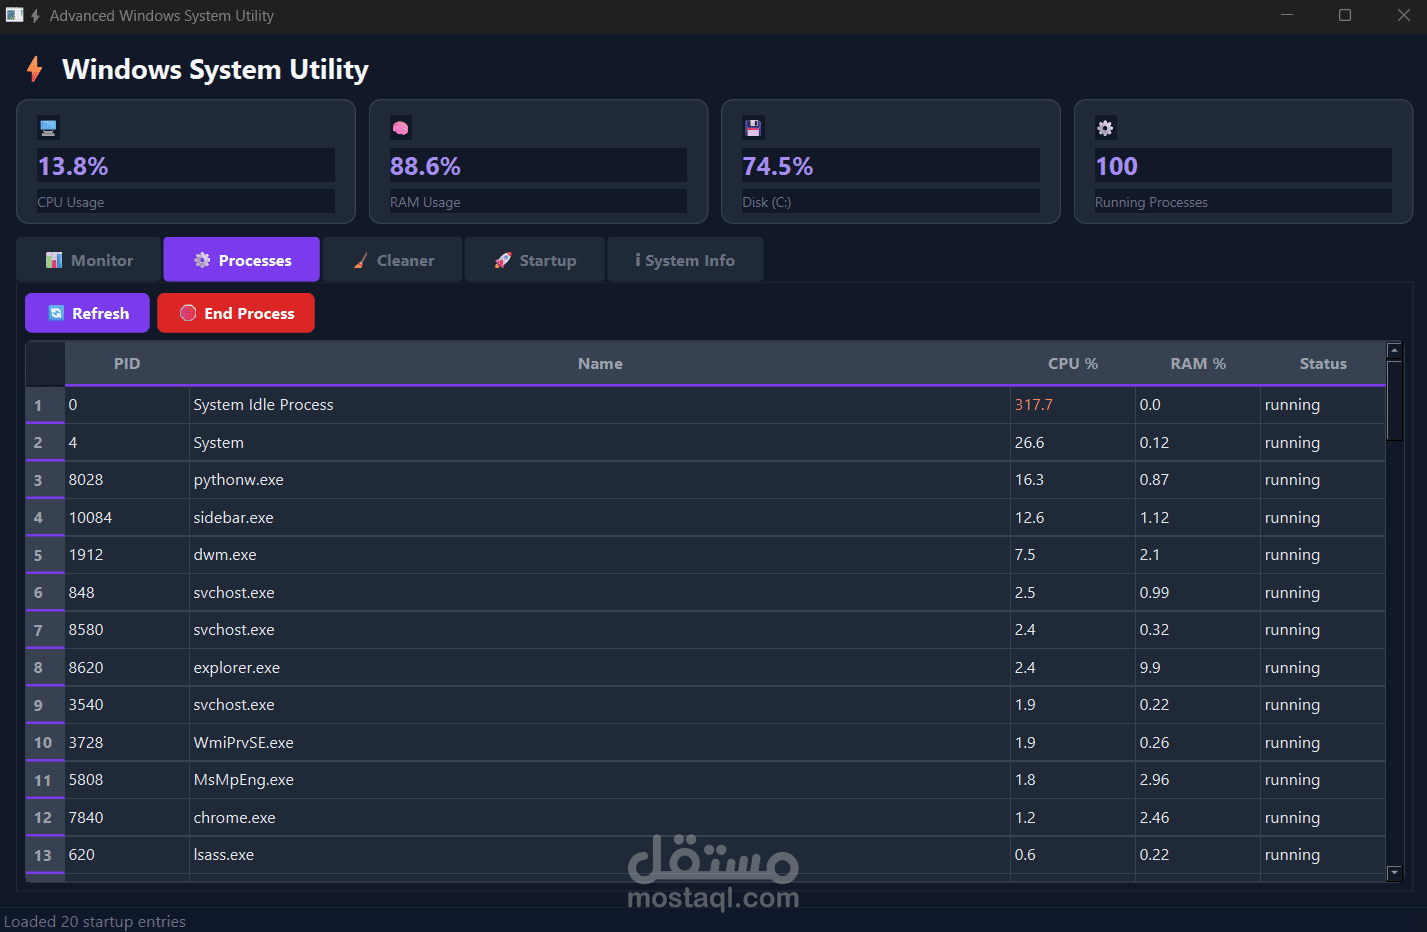
Task: Click the 100 Running Processes value
Action: pyautogui.click(x=1117, y=166)
